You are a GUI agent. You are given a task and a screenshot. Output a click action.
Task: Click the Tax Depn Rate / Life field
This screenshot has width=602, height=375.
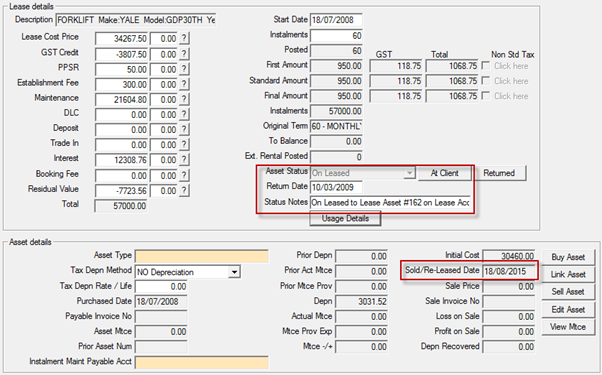161,286
